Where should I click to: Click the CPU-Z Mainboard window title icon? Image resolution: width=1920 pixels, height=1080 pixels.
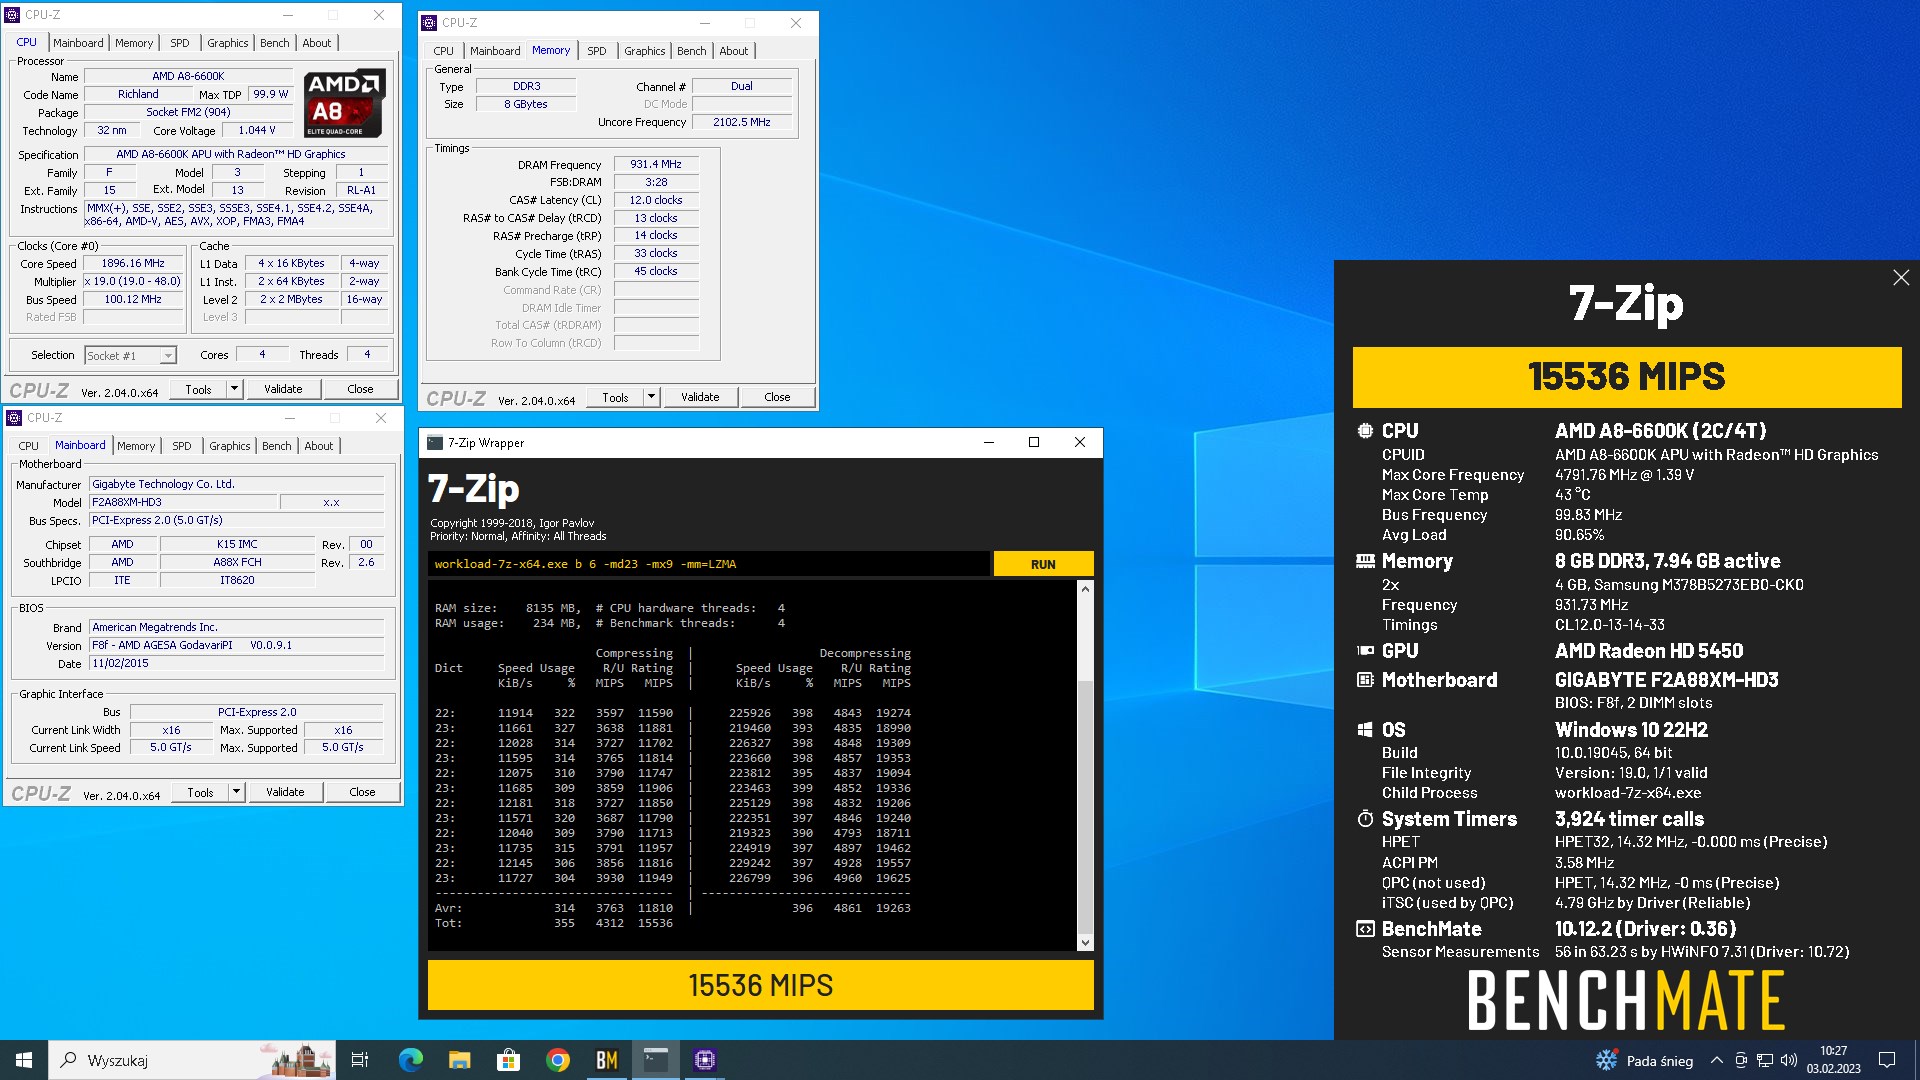(14, 418)
